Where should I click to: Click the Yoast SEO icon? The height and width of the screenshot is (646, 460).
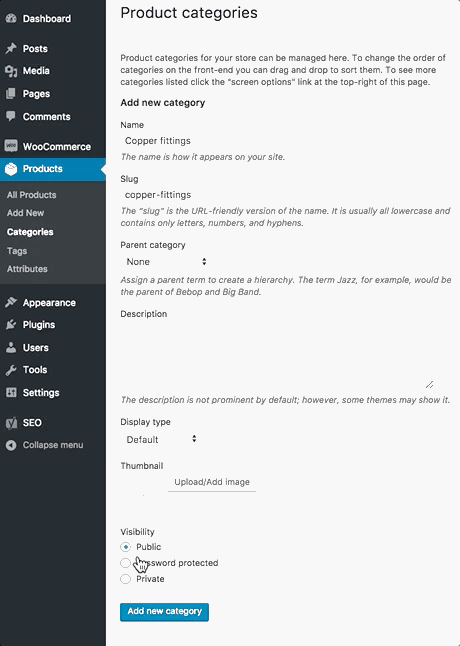[x=11, y=423]
